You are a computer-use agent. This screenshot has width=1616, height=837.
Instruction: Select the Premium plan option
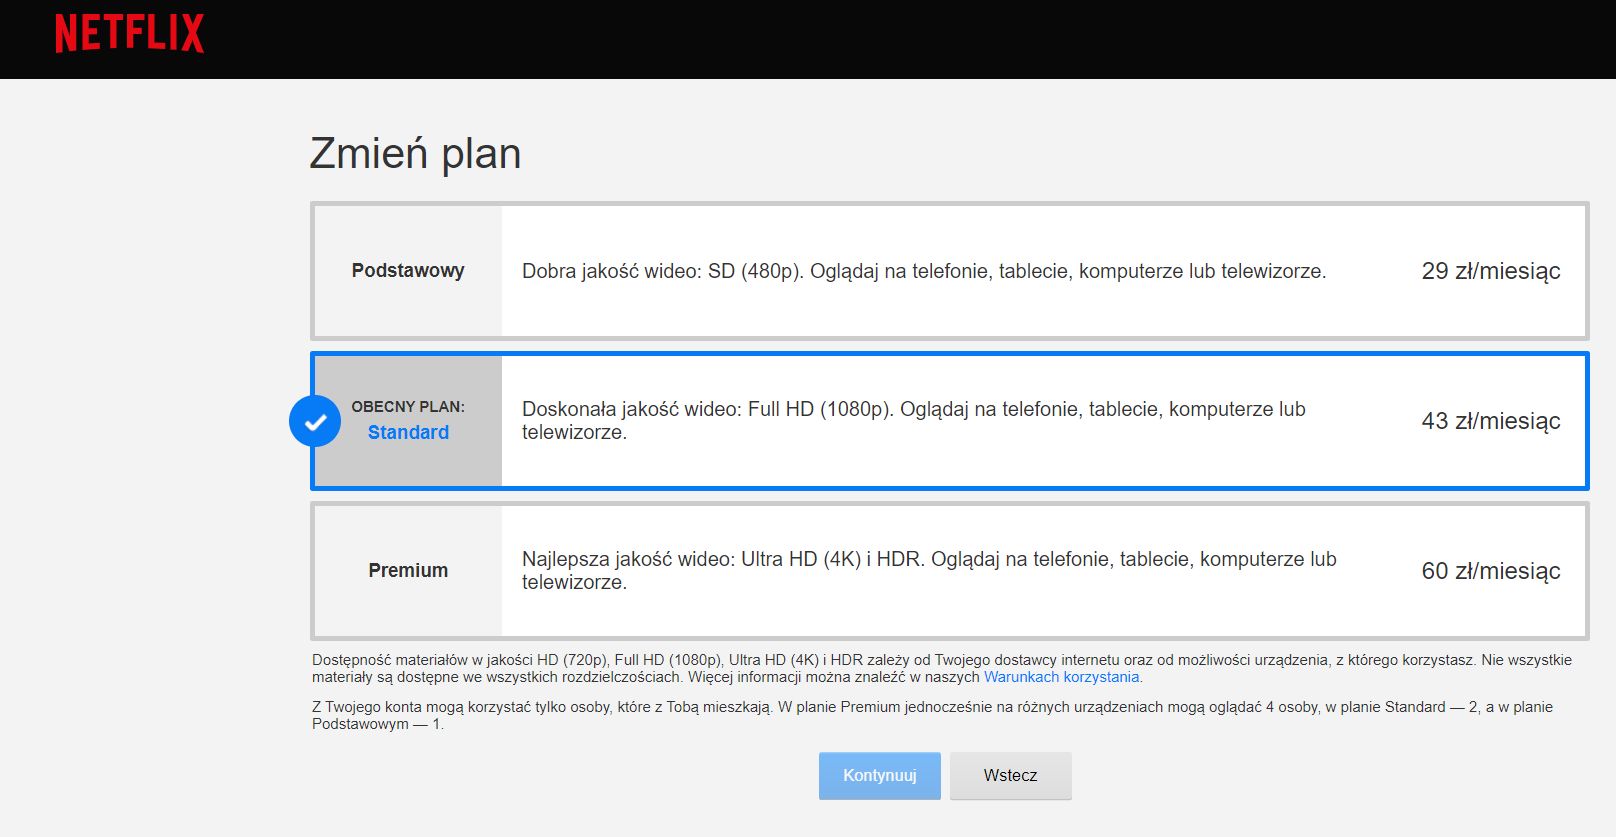(x=949, y=571)
